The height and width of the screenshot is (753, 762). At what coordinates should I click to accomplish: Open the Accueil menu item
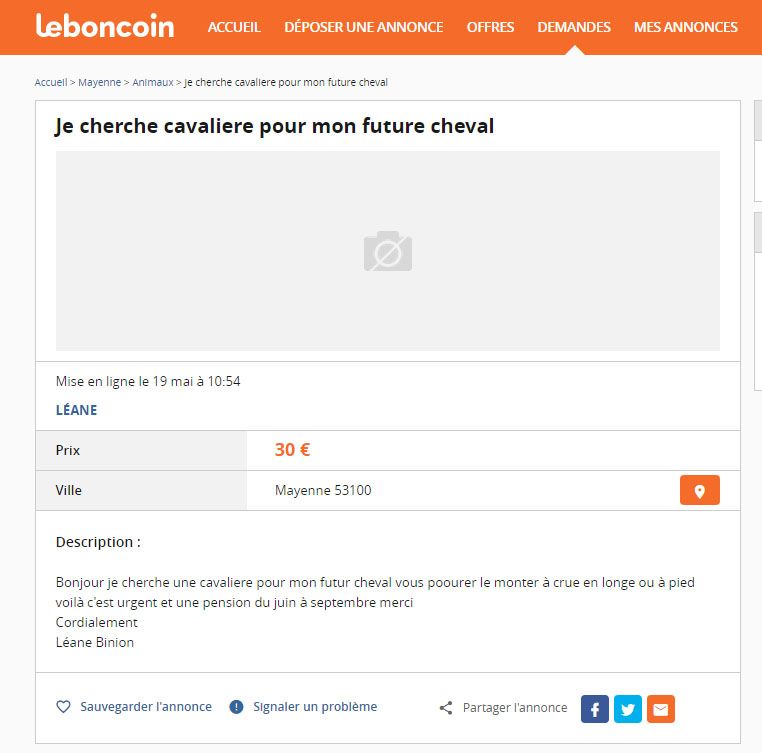234,27
